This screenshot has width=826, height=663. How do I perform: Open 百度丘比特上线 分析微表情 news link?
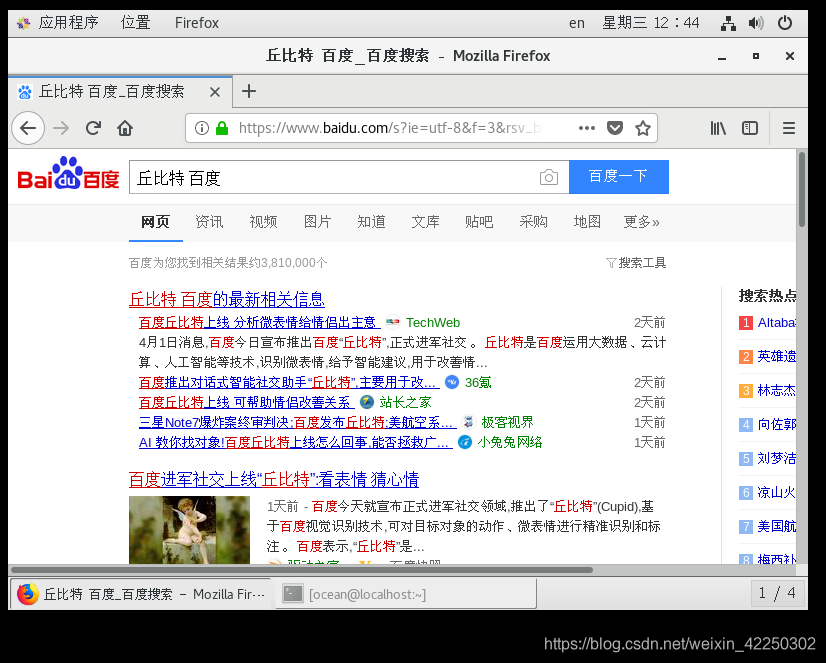(x=259, y=322)
